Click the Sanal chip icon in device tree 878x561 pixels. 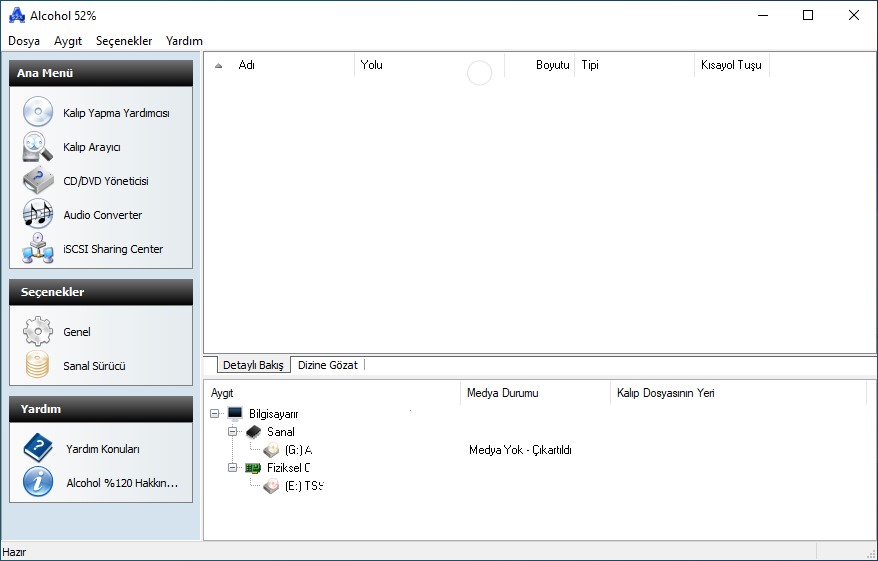click(253, 432)
